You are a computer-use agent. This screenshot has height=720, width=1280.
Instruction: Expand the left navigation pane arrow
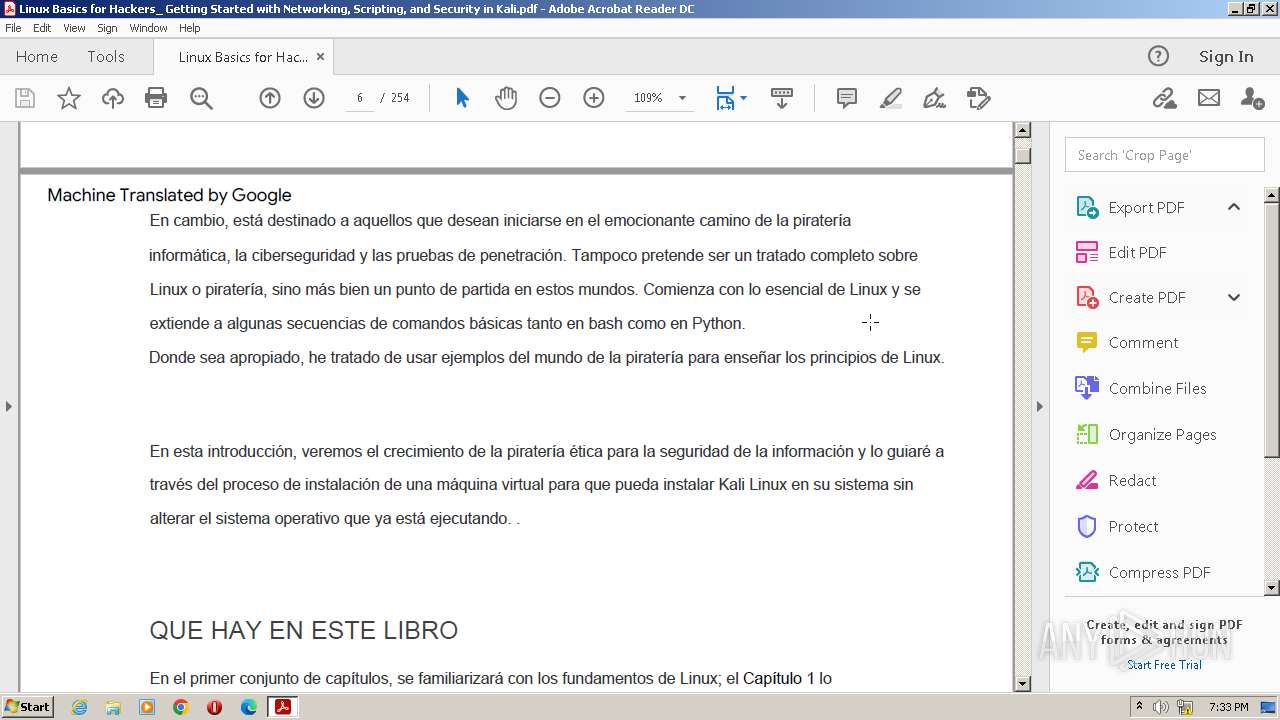coord(8,406)
